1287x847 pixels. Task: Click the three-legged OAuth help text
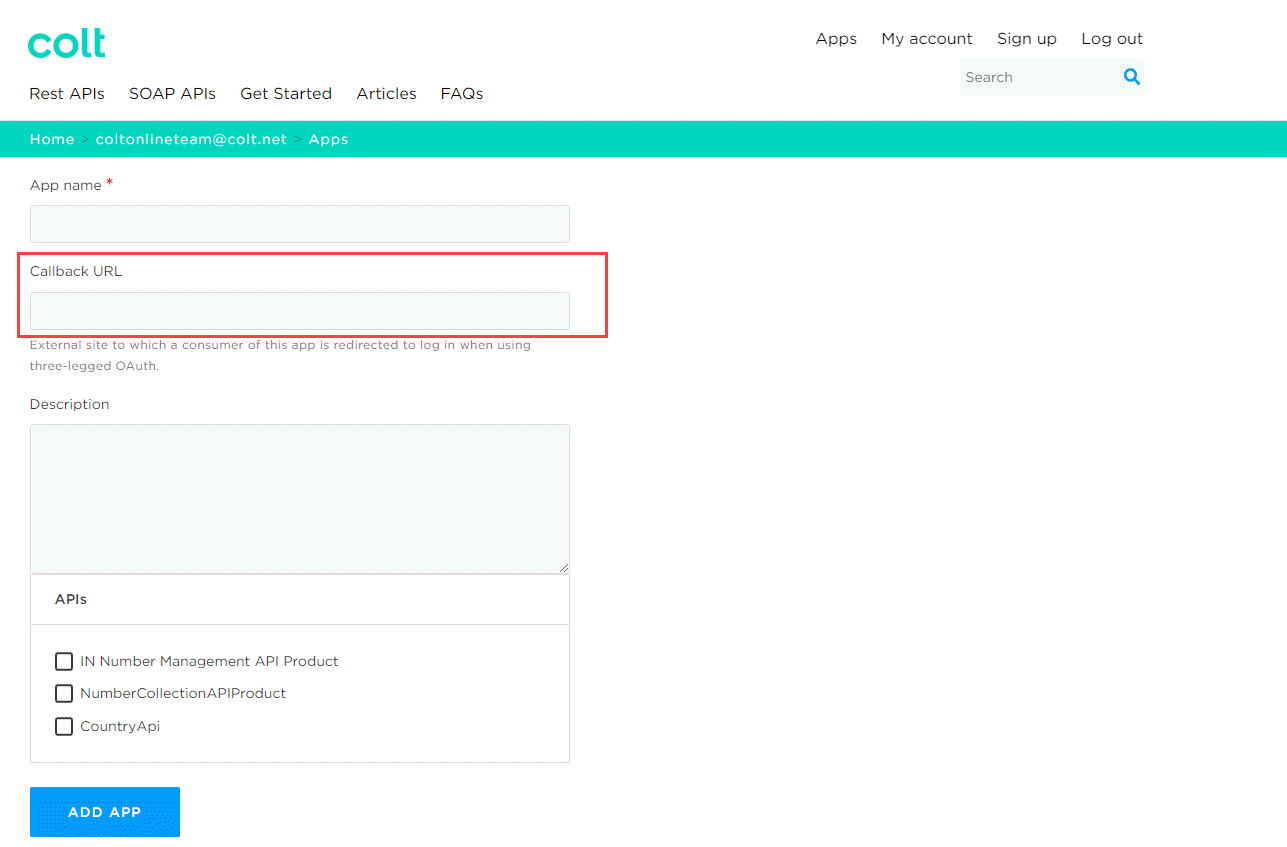[280, 355]
